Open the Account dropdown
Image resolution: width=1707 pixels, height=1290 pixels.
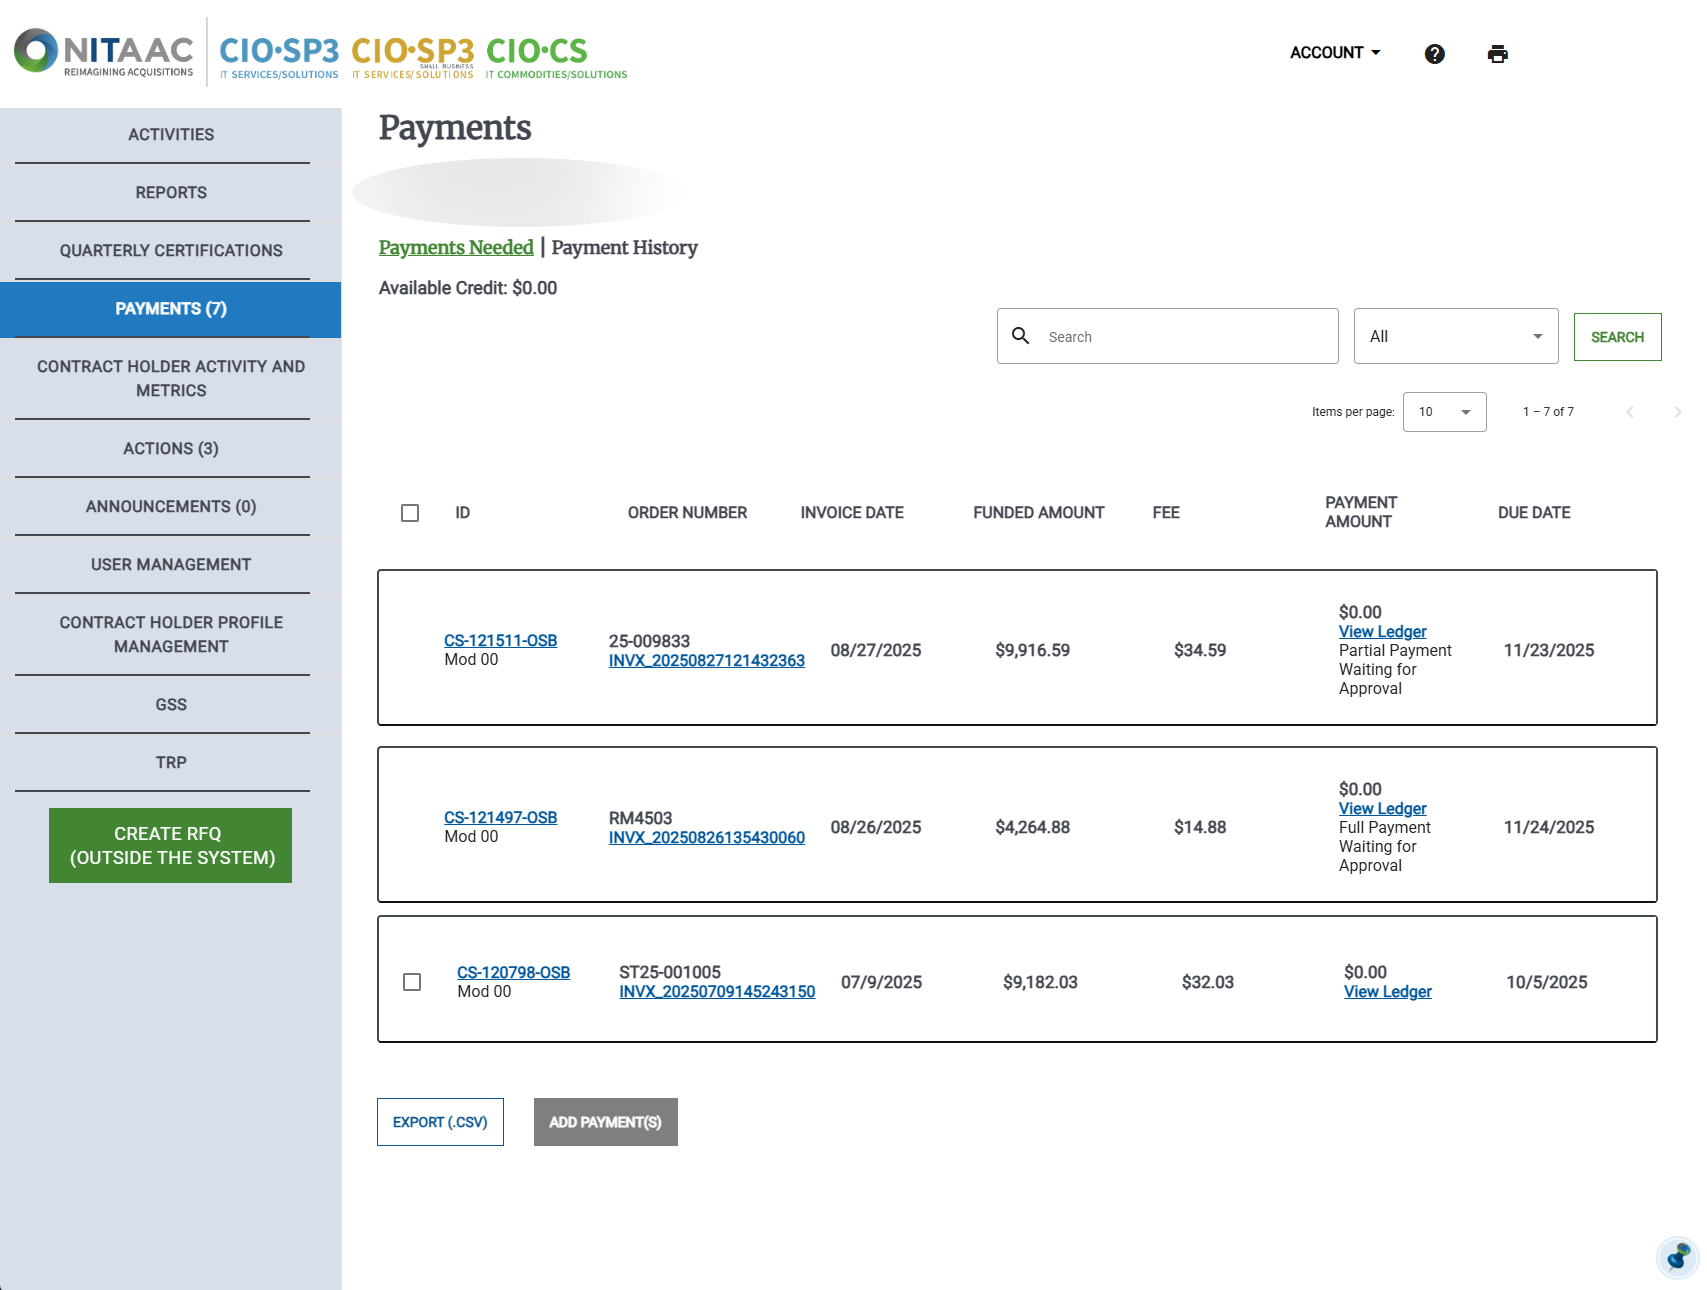tap(1334, 52)
